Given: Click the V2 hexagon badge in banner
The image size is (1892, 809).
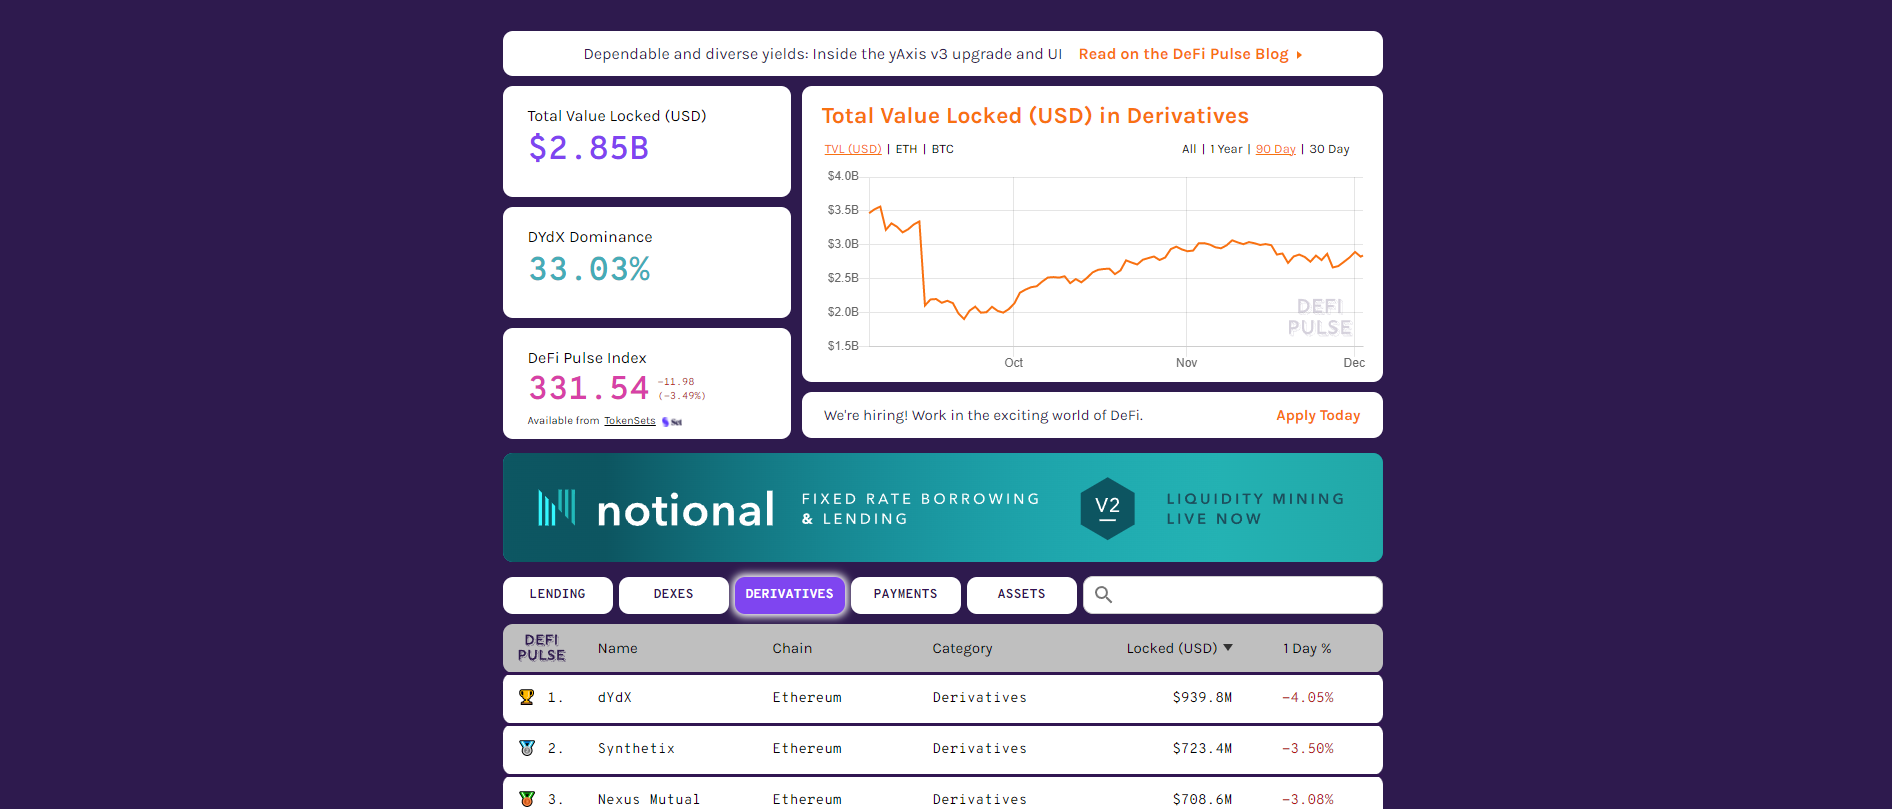Looking at the screenshot, I should click(1107, 508).
